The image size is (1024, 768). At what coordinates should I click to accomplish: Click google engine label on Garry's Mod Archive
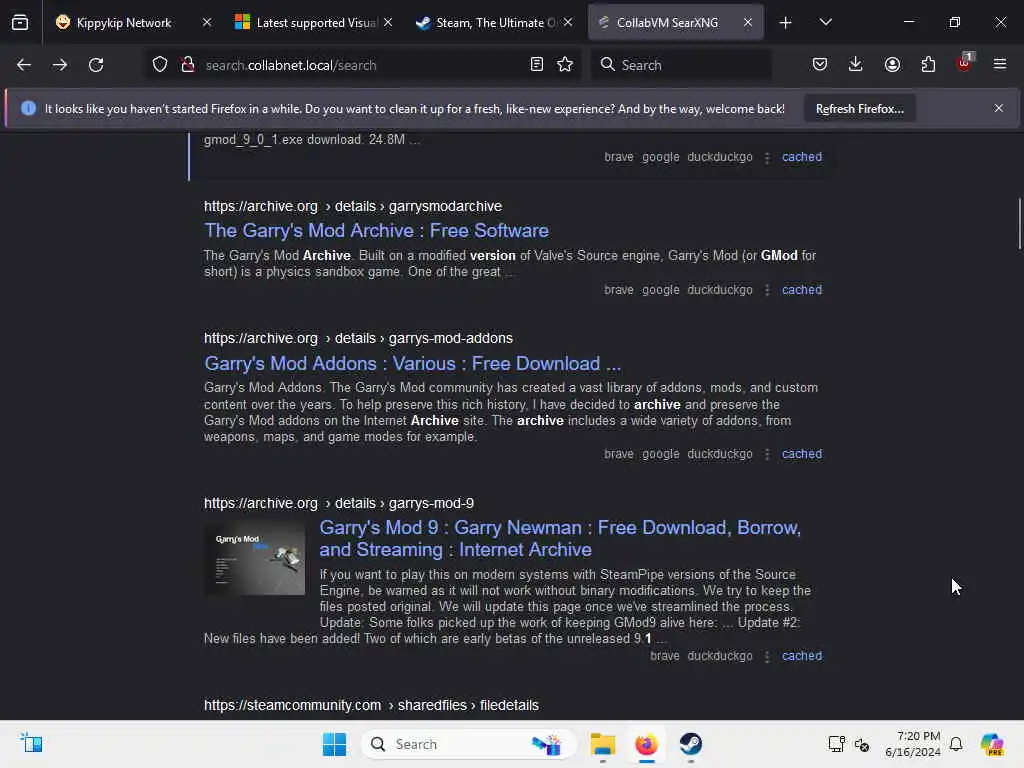[x=660, y=290]
